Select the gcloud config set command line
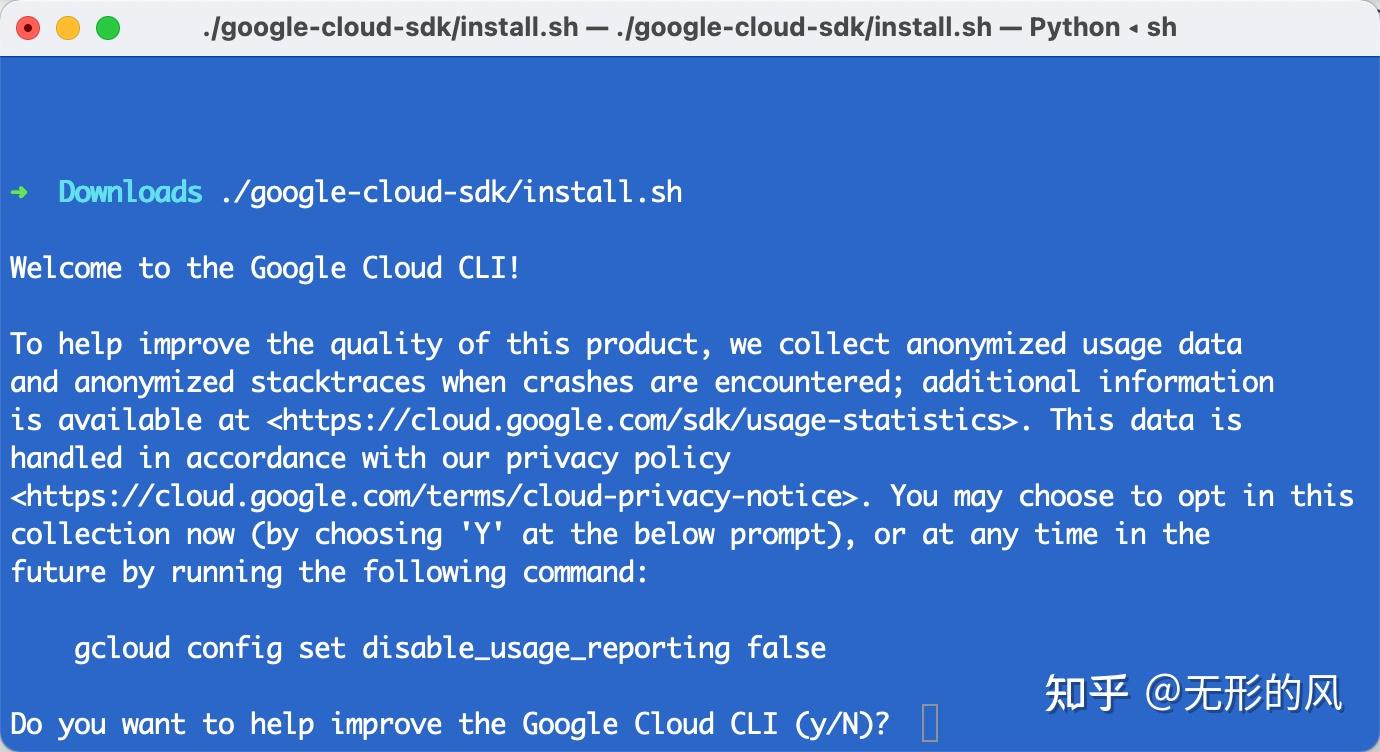1380x752 pixels. click(x=450, y=648)
